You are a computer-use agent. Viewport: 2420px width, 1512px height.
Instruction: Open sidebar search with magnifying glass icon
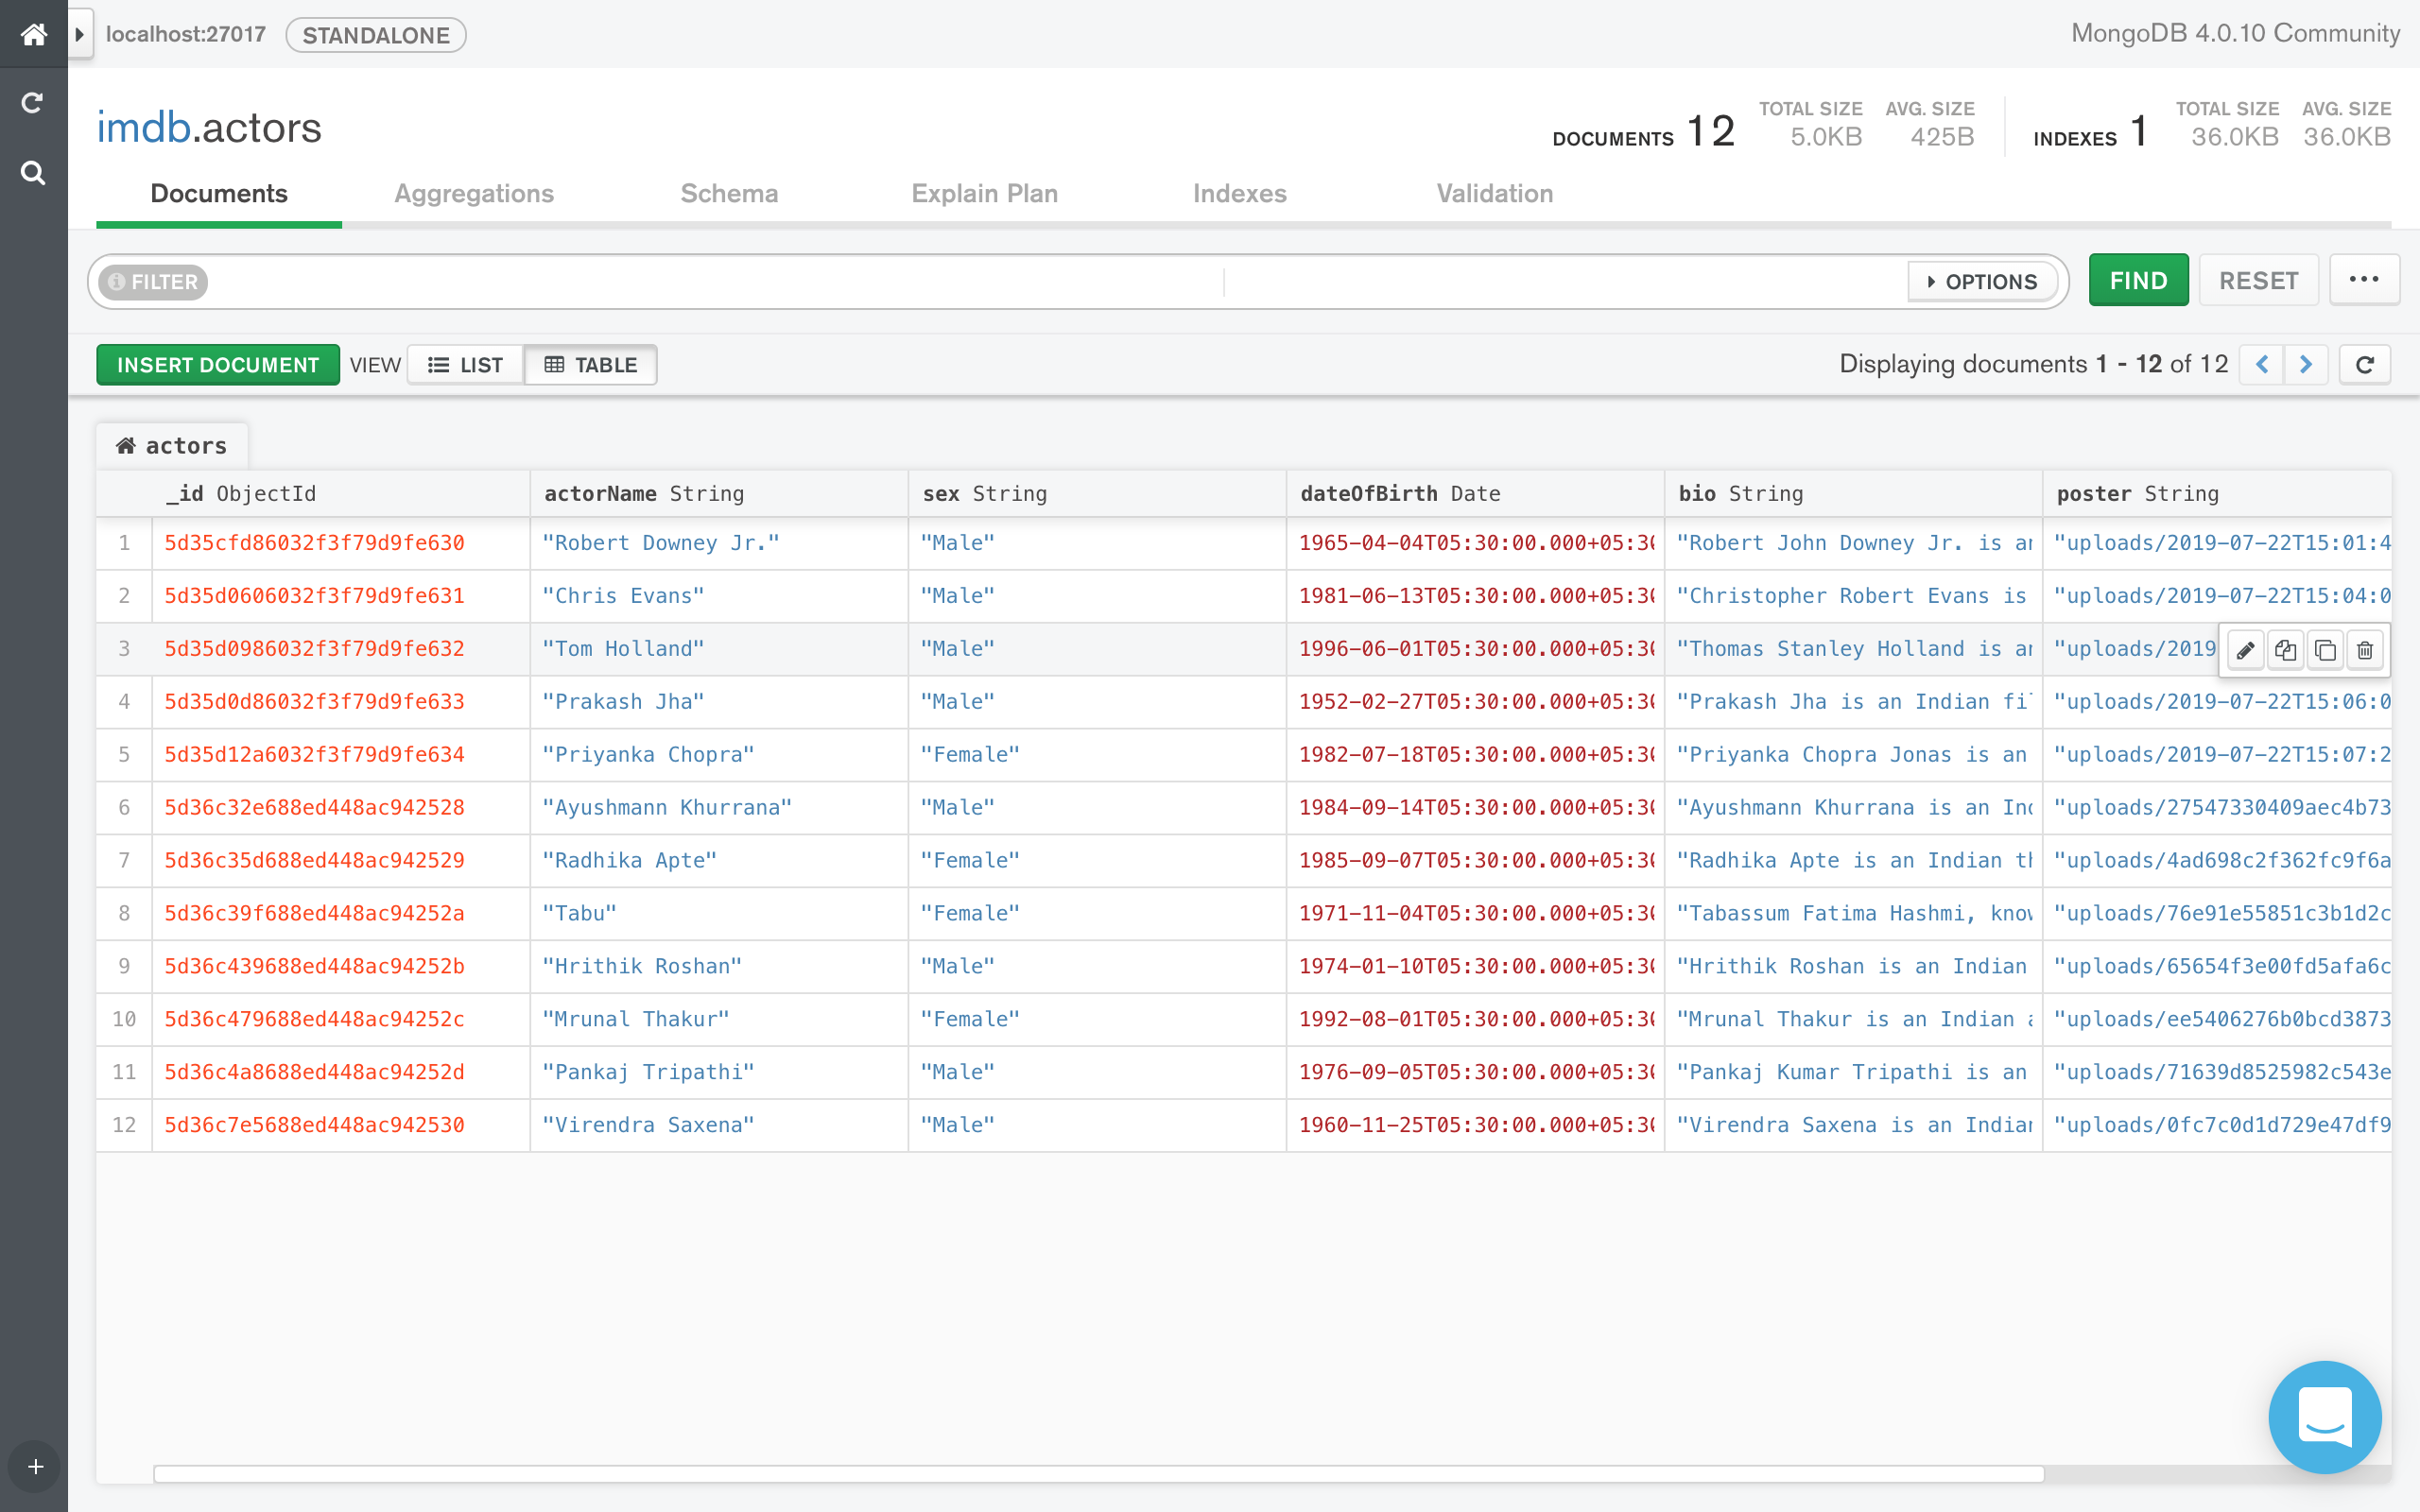(33, 172)
